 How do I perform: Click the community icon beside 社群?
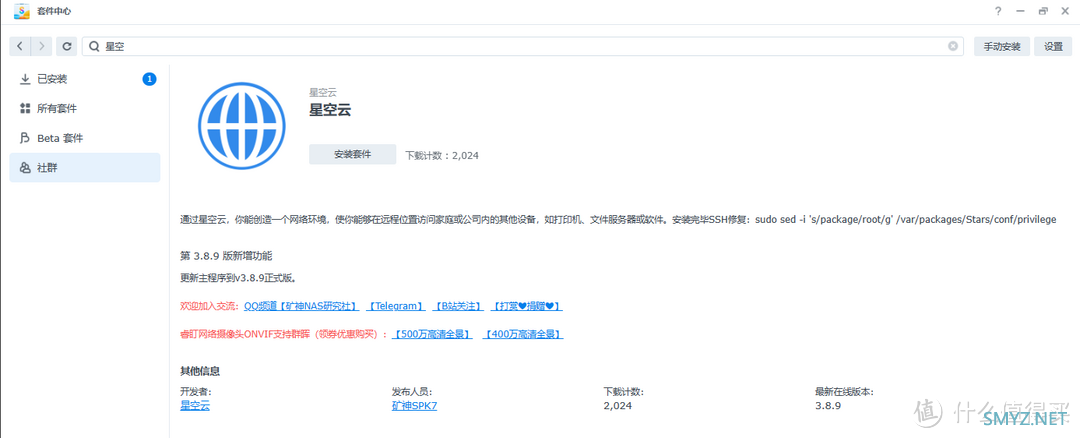[25, 168]
